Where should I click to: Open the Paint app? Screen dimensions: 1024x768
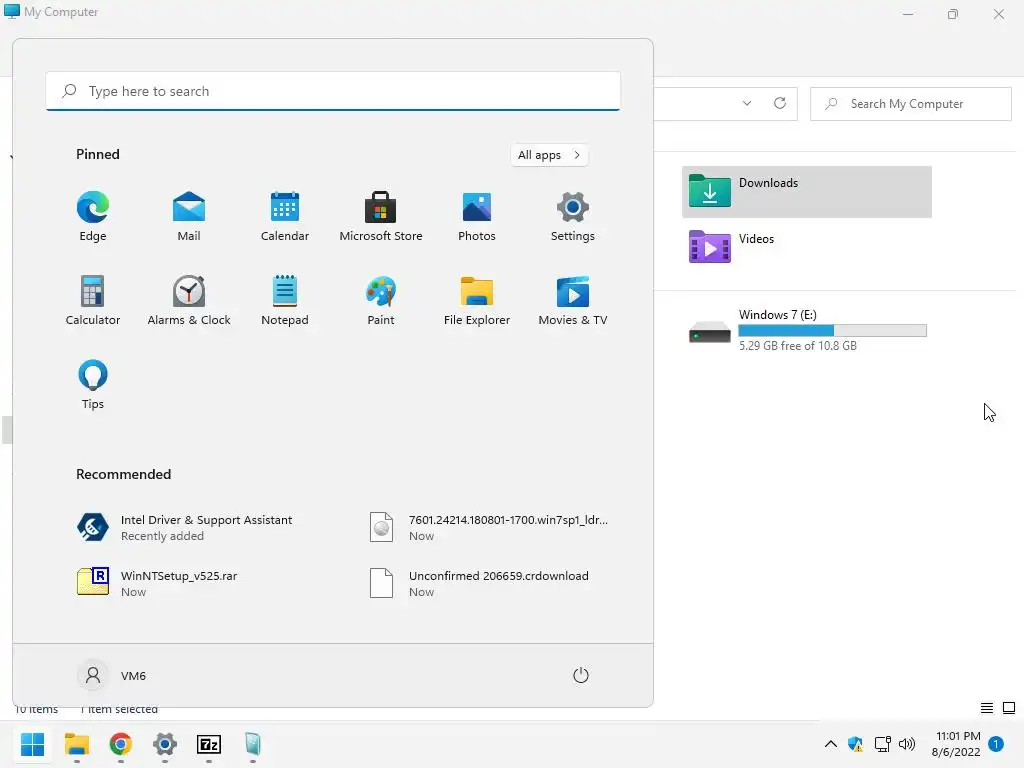coord(381,300)
